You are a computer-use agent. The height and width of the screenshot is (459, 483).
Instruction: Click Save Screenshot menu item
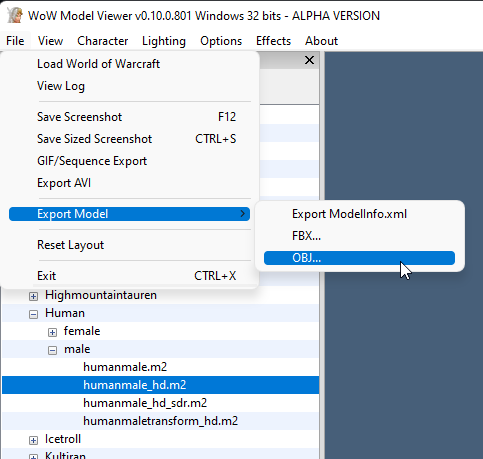[x=129, y=117]
